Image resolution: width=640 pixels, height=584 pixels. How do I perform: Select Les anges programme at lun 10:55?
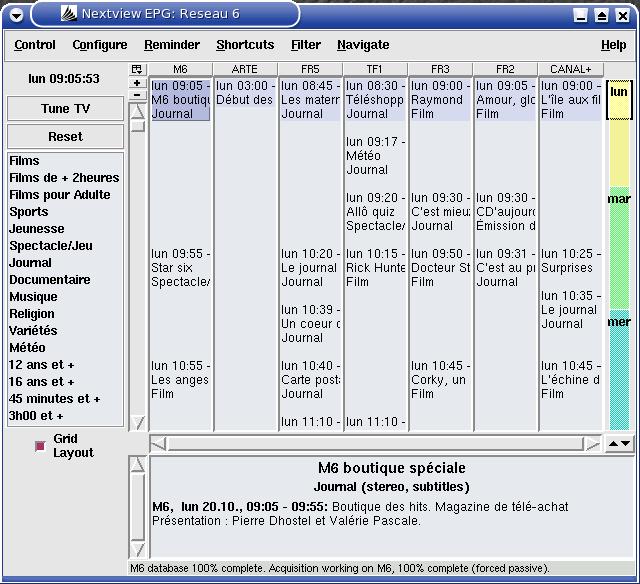180,380
